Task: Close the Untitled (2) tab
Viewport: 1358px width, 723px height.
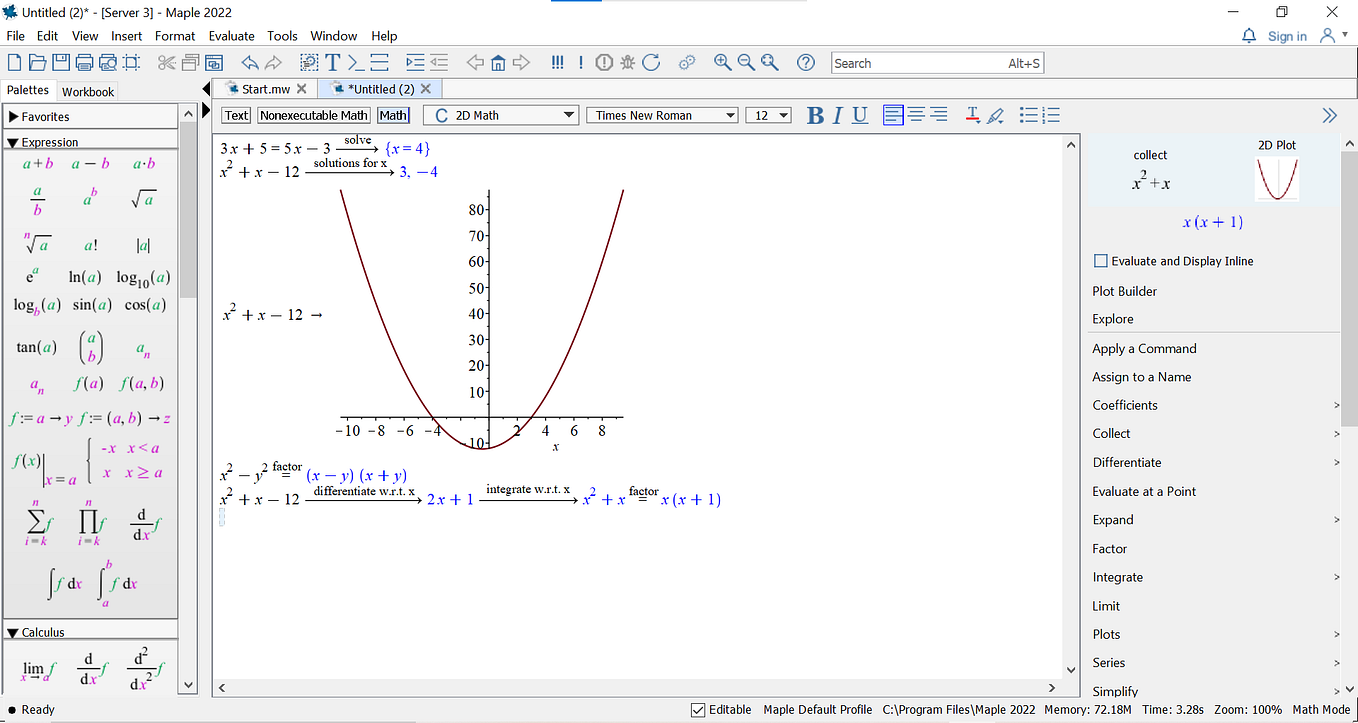Action: tap(426, 89)
